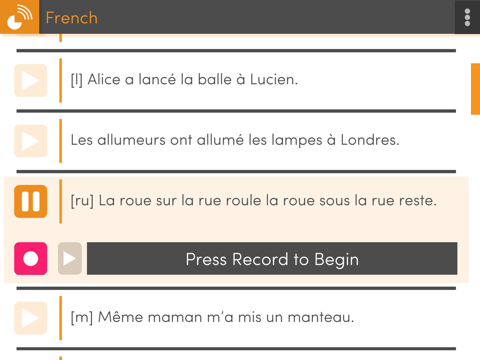This screenshot has height=360, width=480.
Task: Click the highlighted recording panel background
Action: pyautogui.click(x=236, y=230)
